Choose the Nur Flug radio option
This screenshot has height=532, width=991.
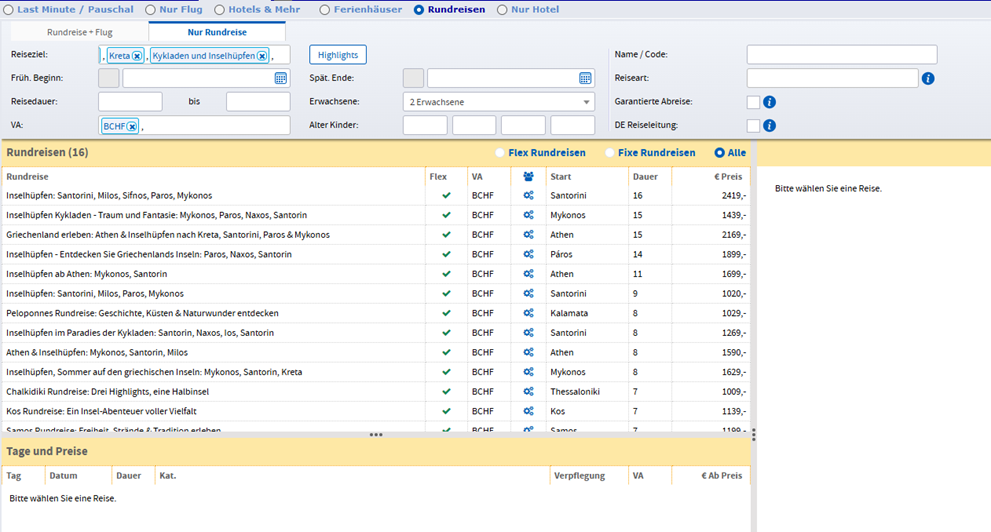pyautogui.click(x=150, y=9)
